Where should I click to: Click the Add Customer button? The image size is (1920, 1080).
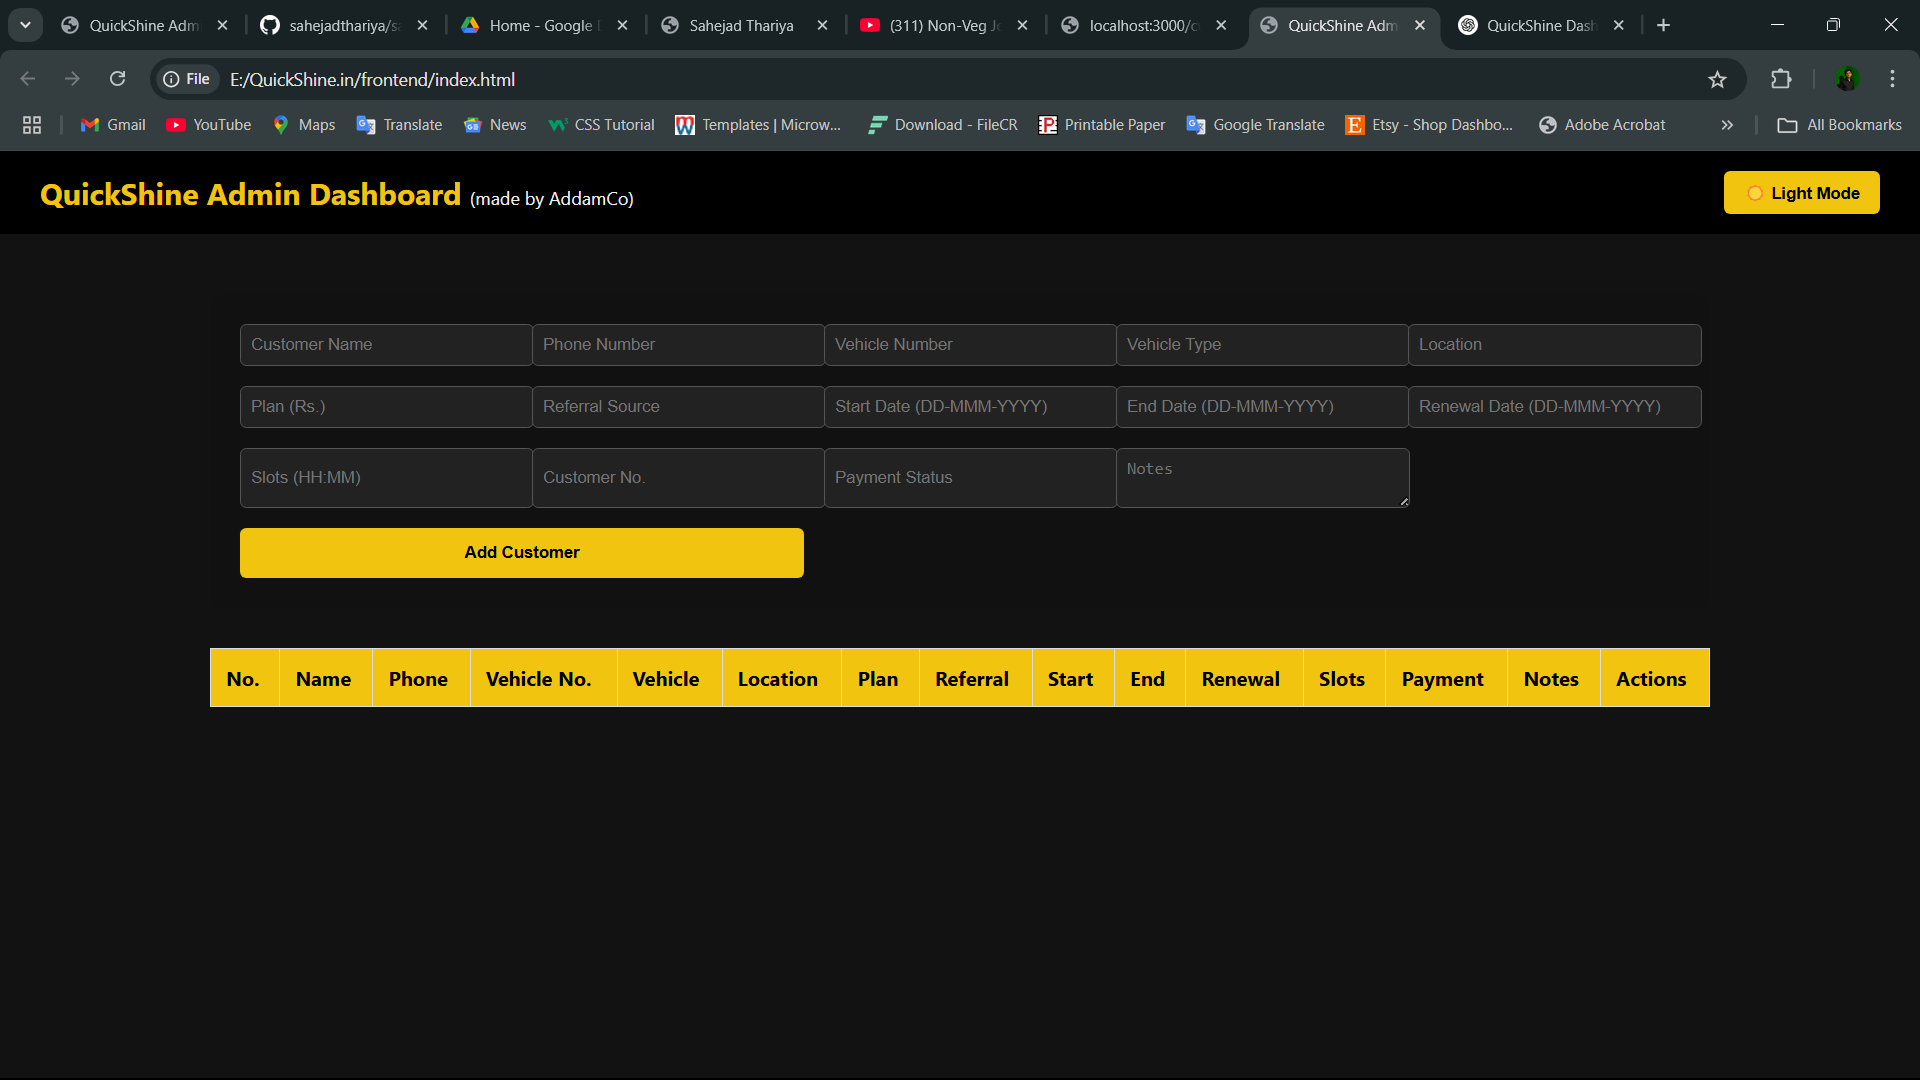pyautogui.click(x=521, y=553)
